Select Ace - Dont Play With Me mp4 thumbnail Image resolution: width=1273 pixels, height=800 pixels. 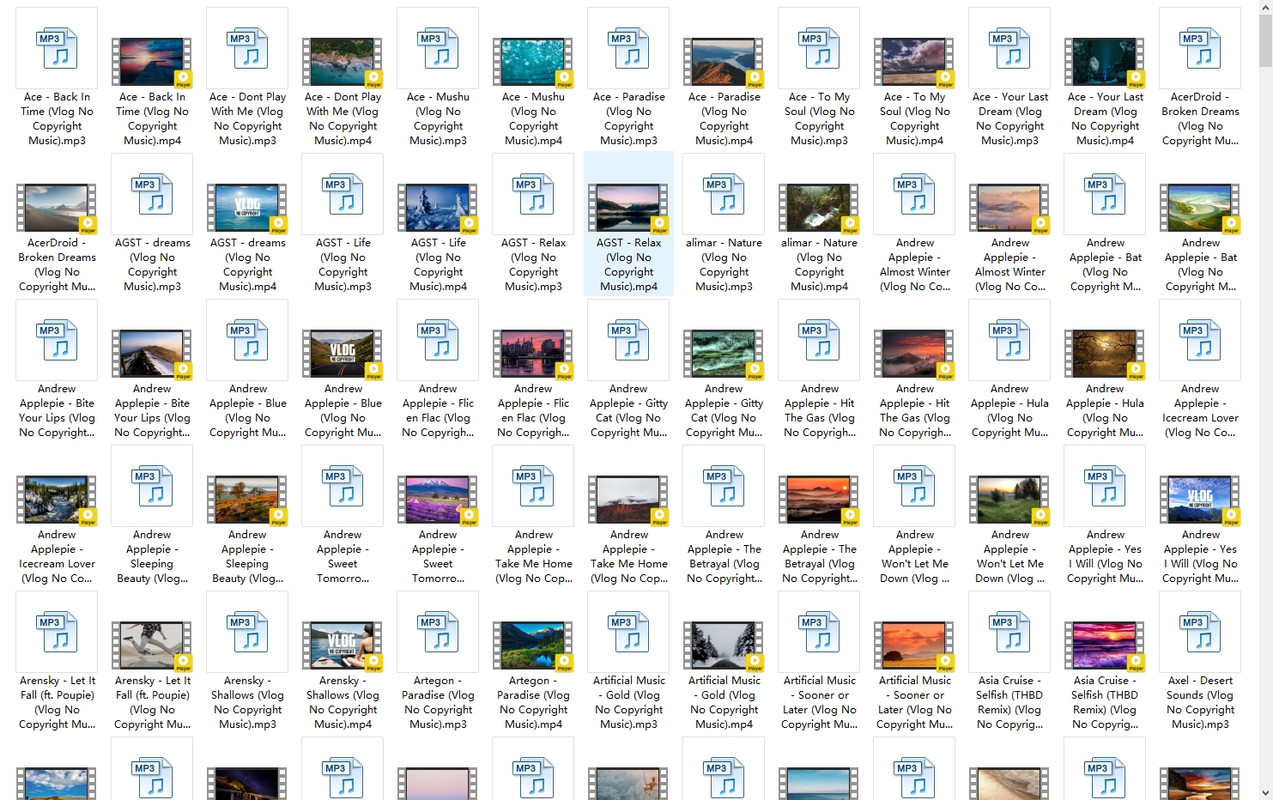(x=343, y=62)
